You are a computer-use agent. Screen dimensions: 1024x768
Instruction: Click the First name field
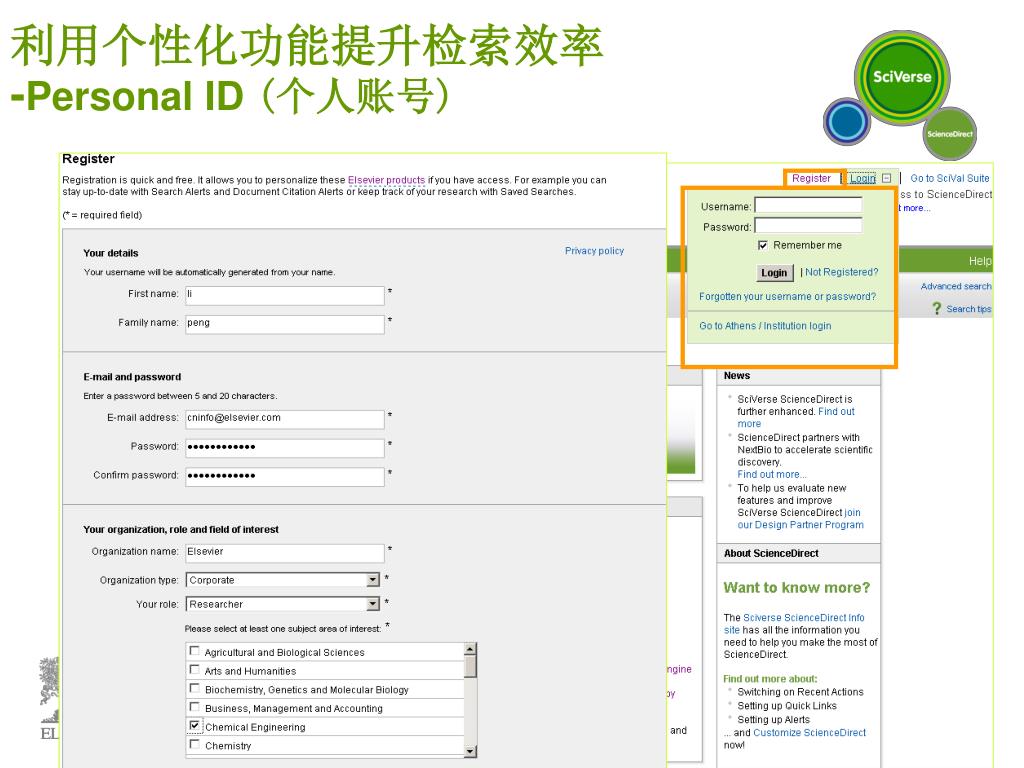285,295
